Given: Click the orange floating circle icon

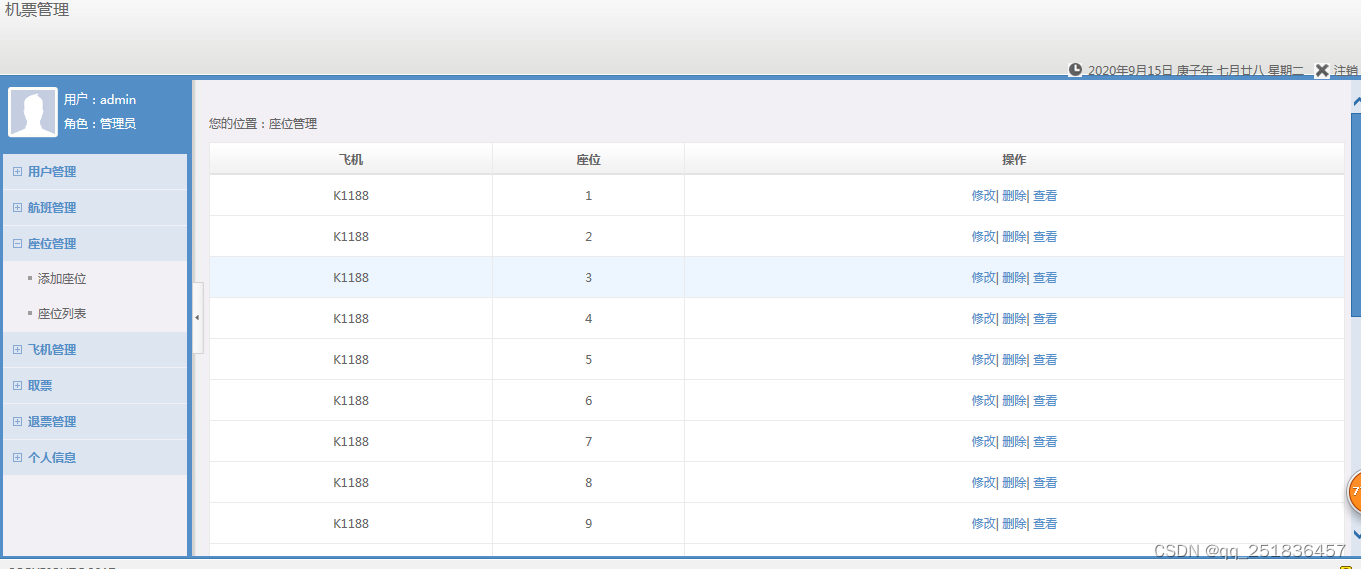Looking at the screenshot, I should 1355,491.
